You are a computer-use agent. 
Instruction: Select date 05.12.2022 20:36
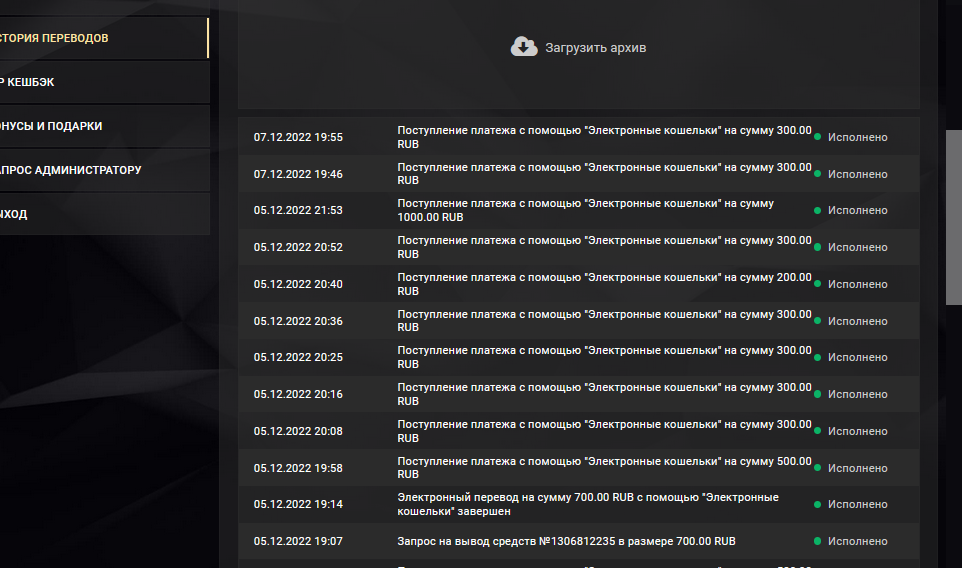tap(298, 321)
